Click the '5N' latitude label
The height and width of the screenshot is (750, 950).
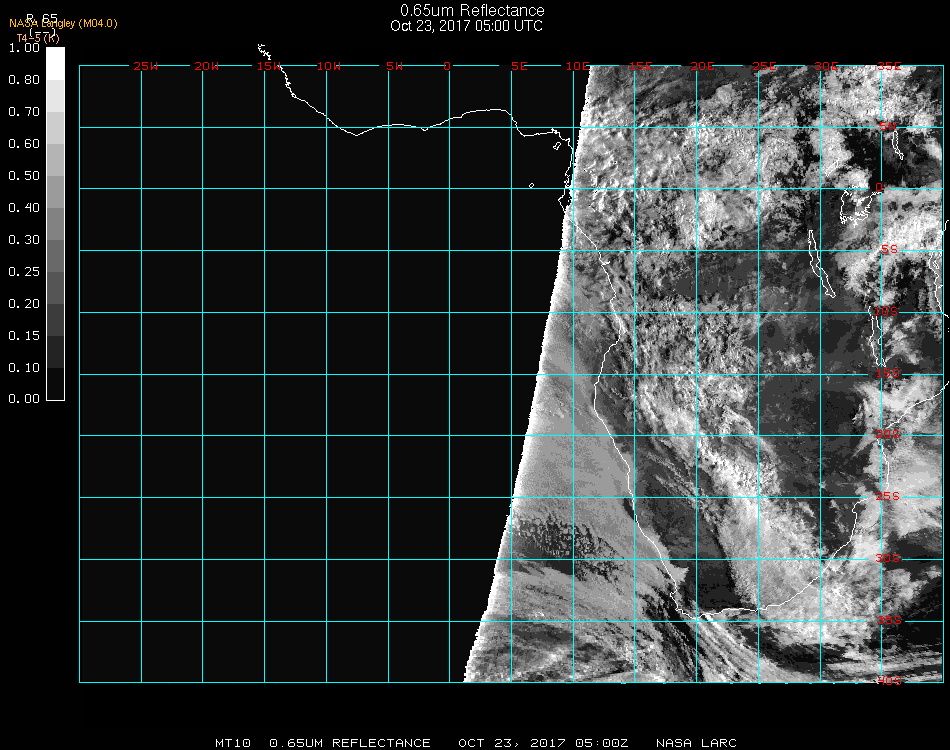[x=888, y=126]
